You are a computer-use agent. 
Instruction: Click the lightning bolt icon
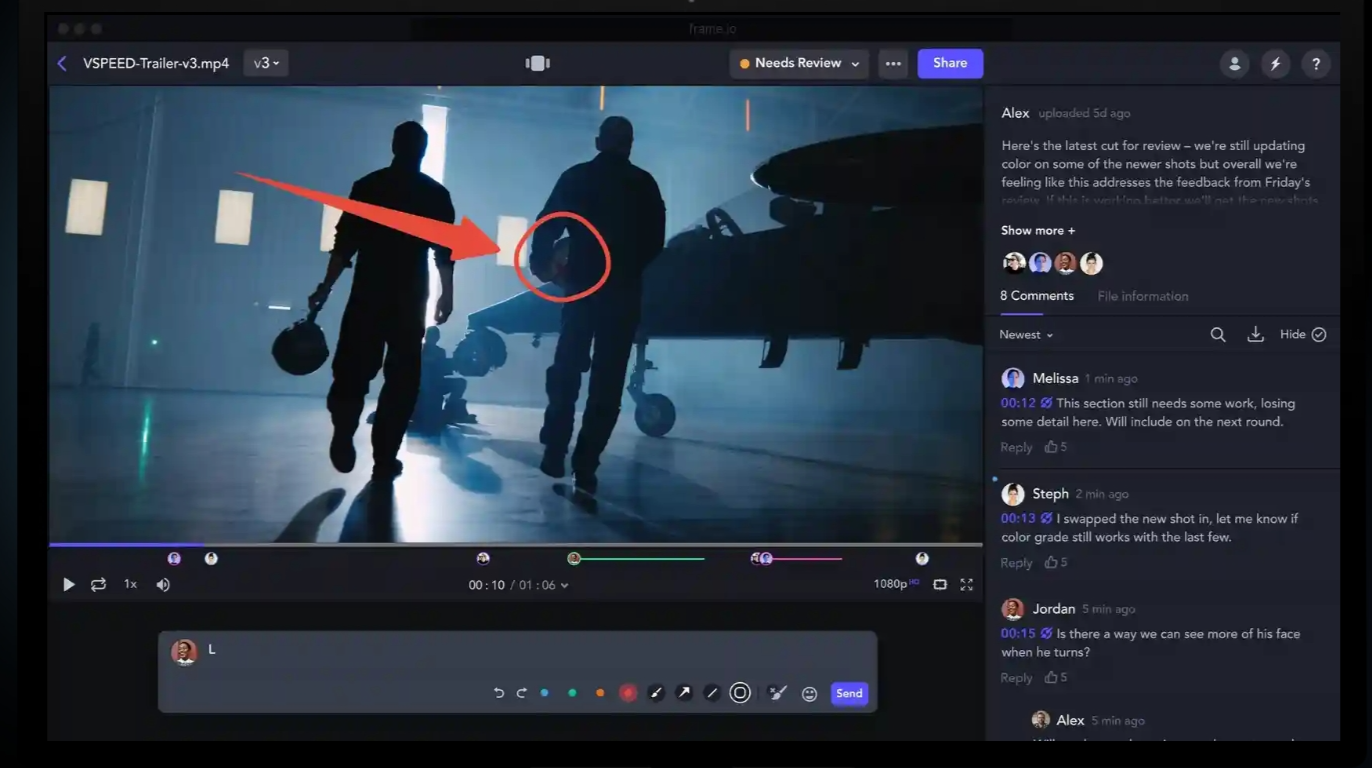(1275, 63)
